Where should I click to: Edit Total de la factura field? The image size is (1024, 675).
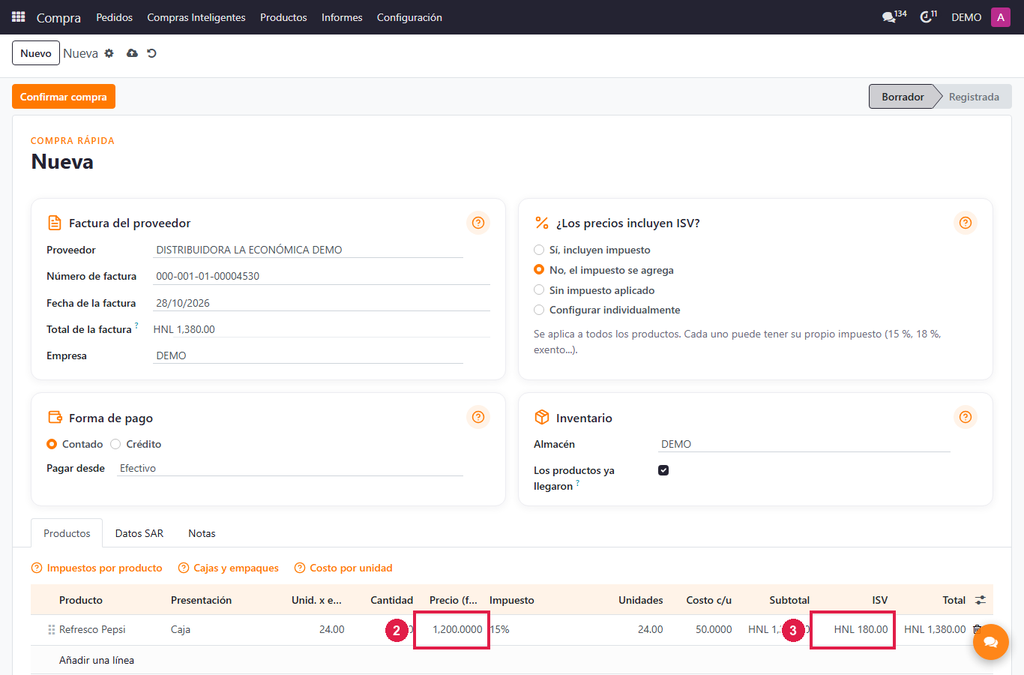point(321,329)
